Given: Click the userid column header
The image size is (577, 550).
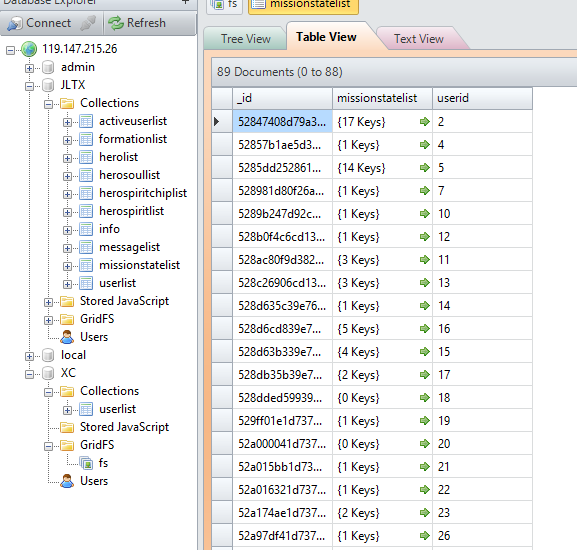Looking at the screenshot, I should click(x=482, y=98).
